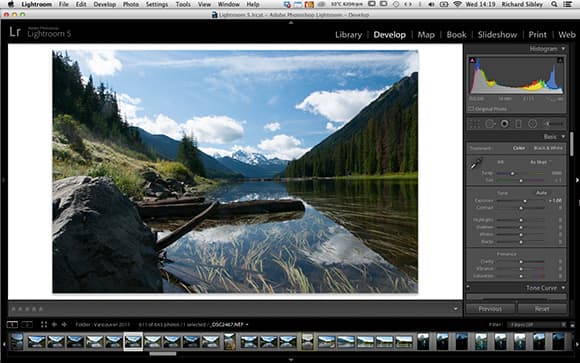The image size is (580, 363).
Task: Click the star rating in toolbar
Action: pos(27,309)
